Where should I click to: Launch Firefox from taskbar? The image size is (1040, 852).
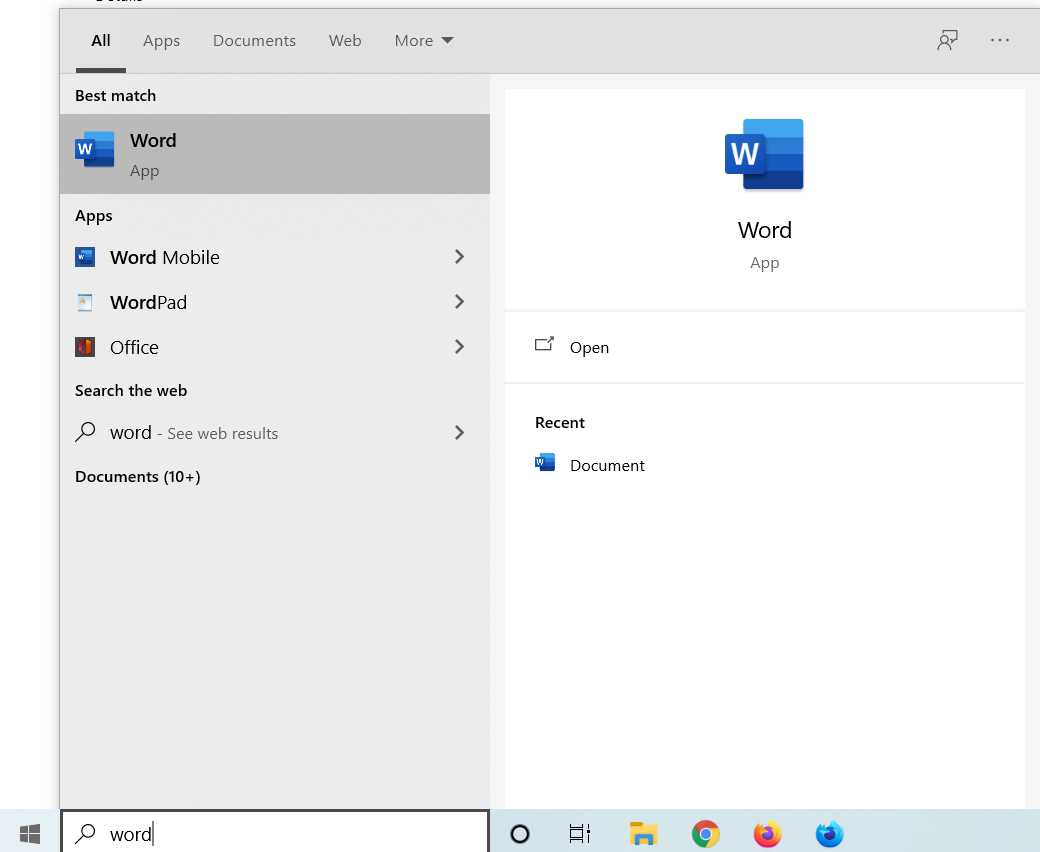767,834
